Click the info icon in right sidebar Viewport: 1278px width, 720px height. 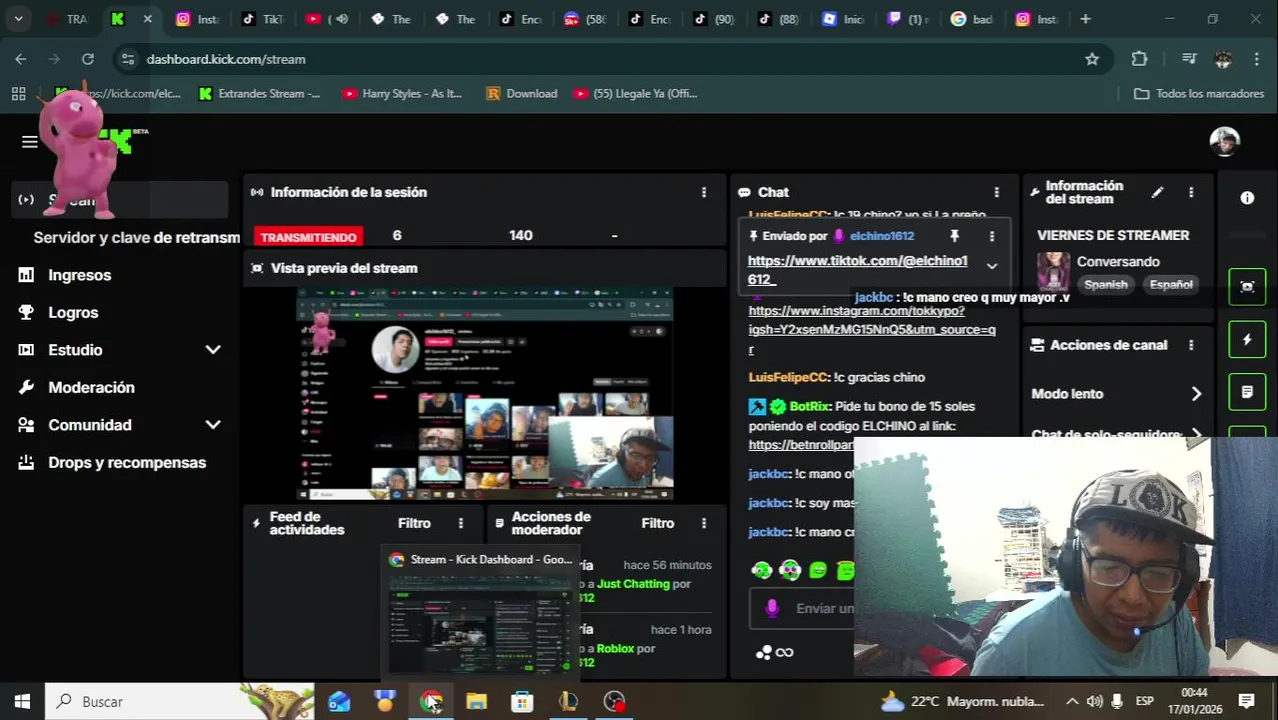point(1247,198)
